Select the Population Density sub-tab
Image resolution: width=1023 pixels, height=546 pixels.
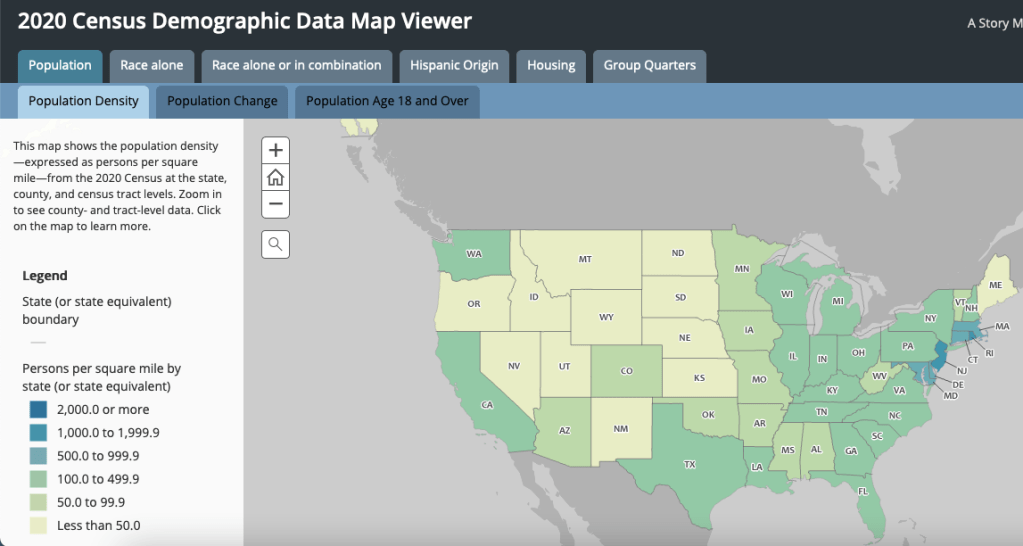click(84, 101)
